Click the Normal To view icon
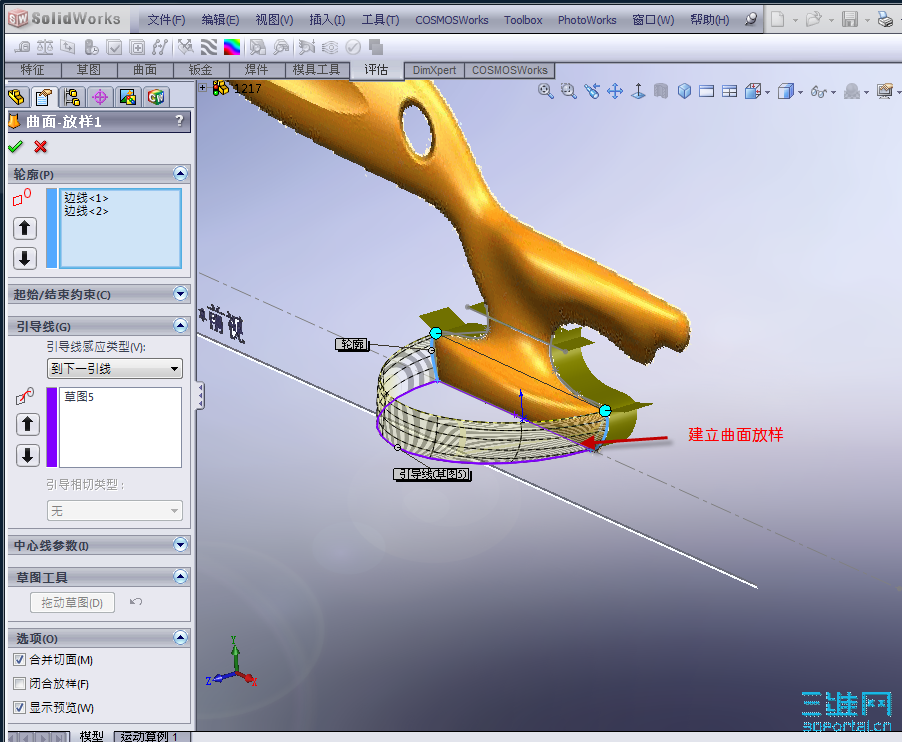 click(x=638, y=91)
